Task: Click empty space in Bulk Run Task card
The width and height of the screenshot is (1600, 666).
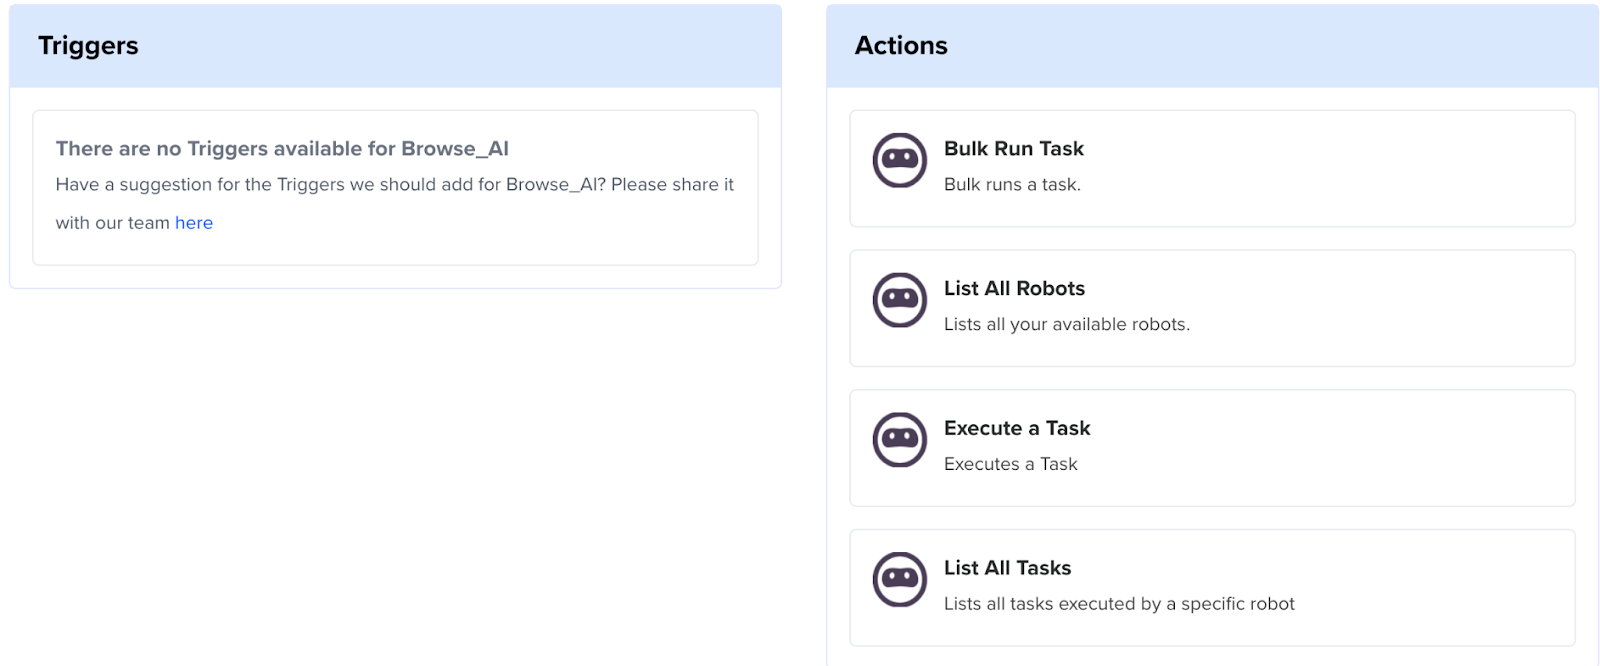Action: tap(1350, 168)
